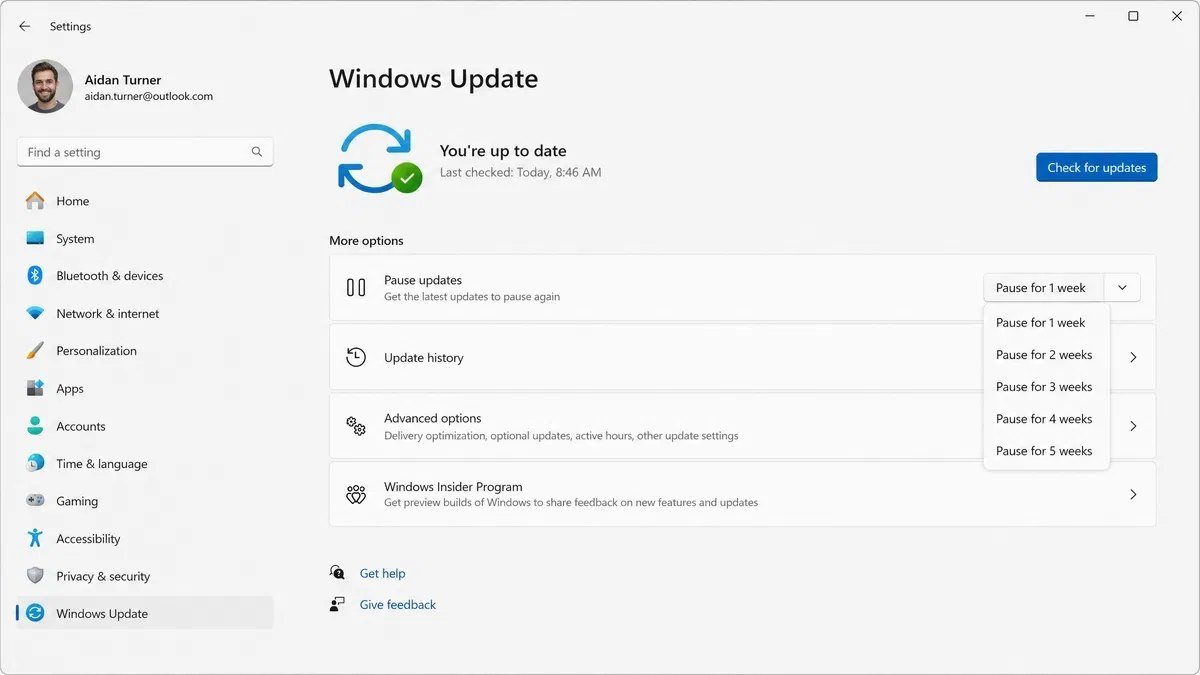Expand Update history chevron
Image resolution: width=1200 pixels, height=675 pixels.
pyautogui.click(x=1133, y=357)
